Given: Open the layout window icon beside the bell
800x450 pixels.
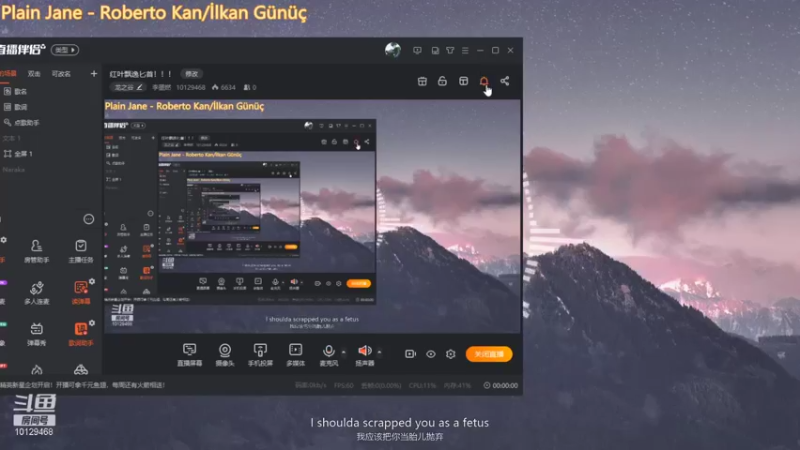Looking at the screenshot, I should [x=463, y=81].
